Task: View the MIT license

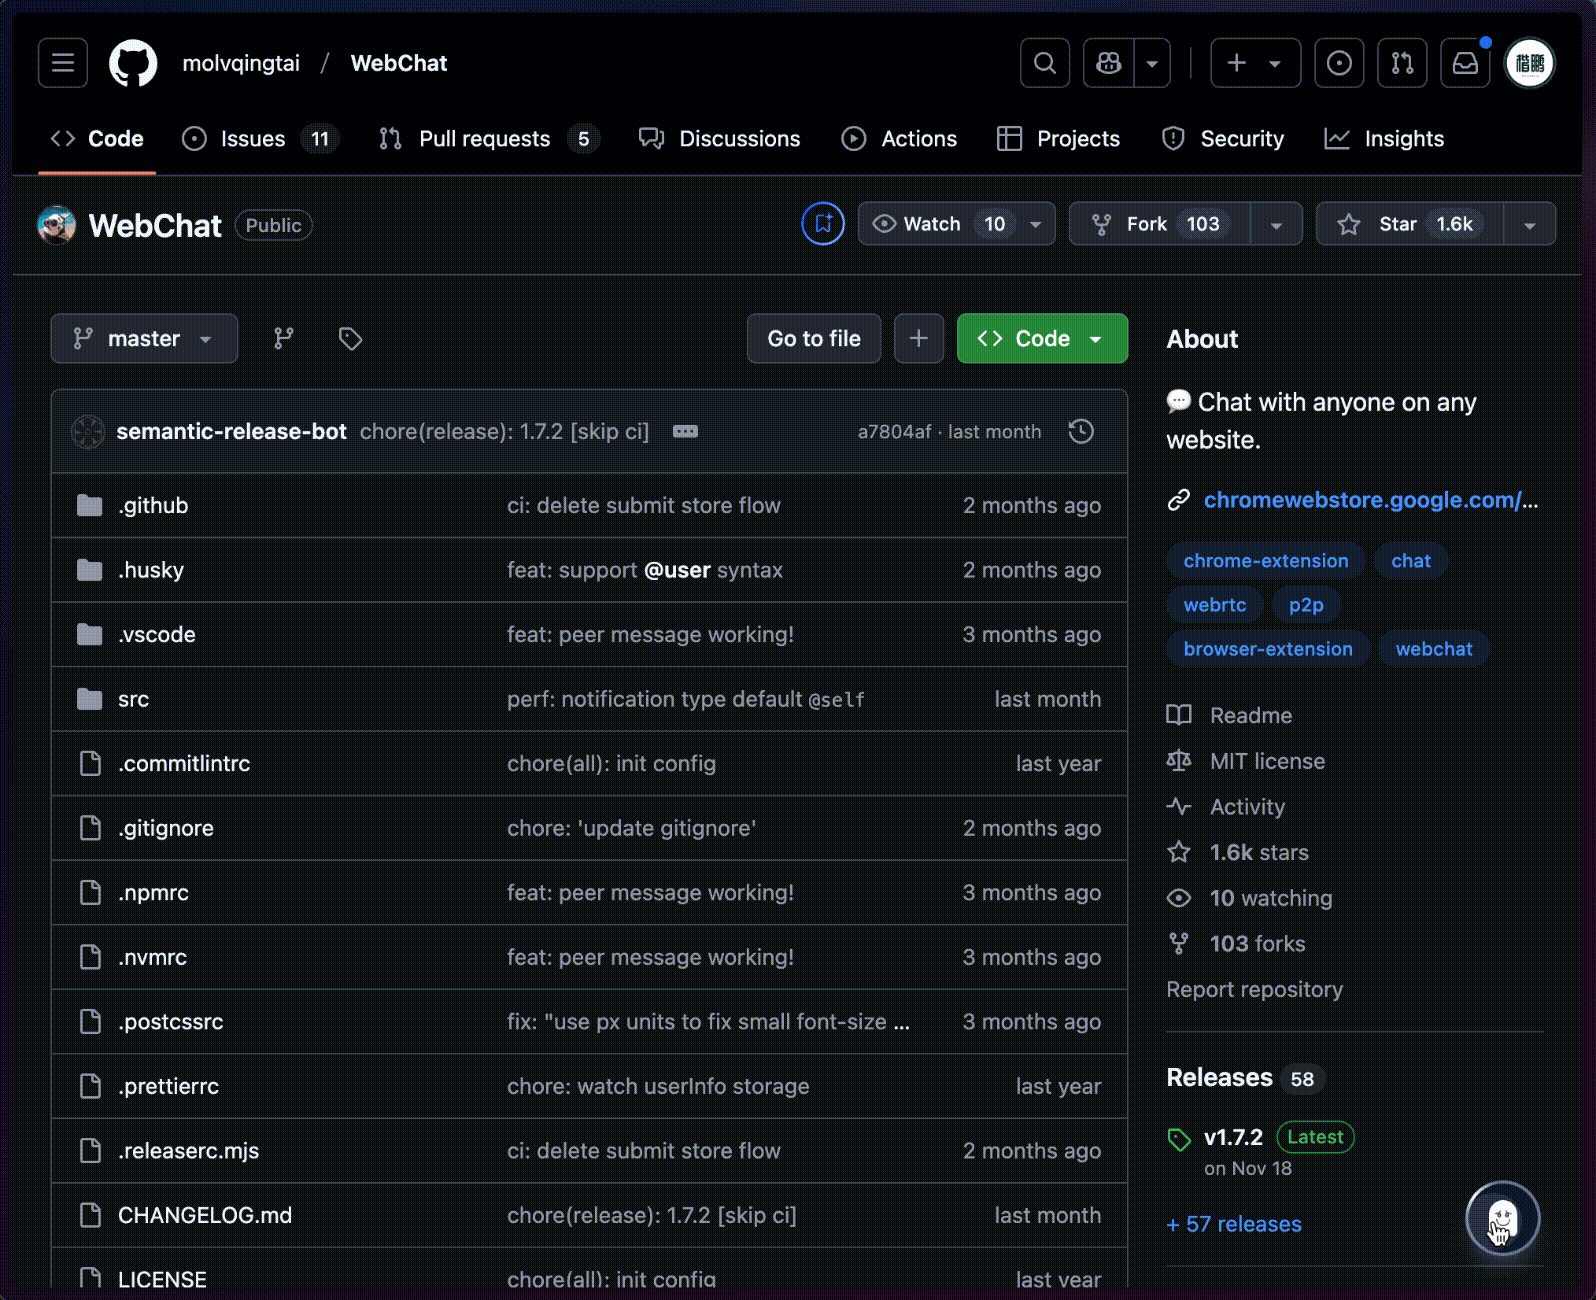Action: (x=1246, y=762)
